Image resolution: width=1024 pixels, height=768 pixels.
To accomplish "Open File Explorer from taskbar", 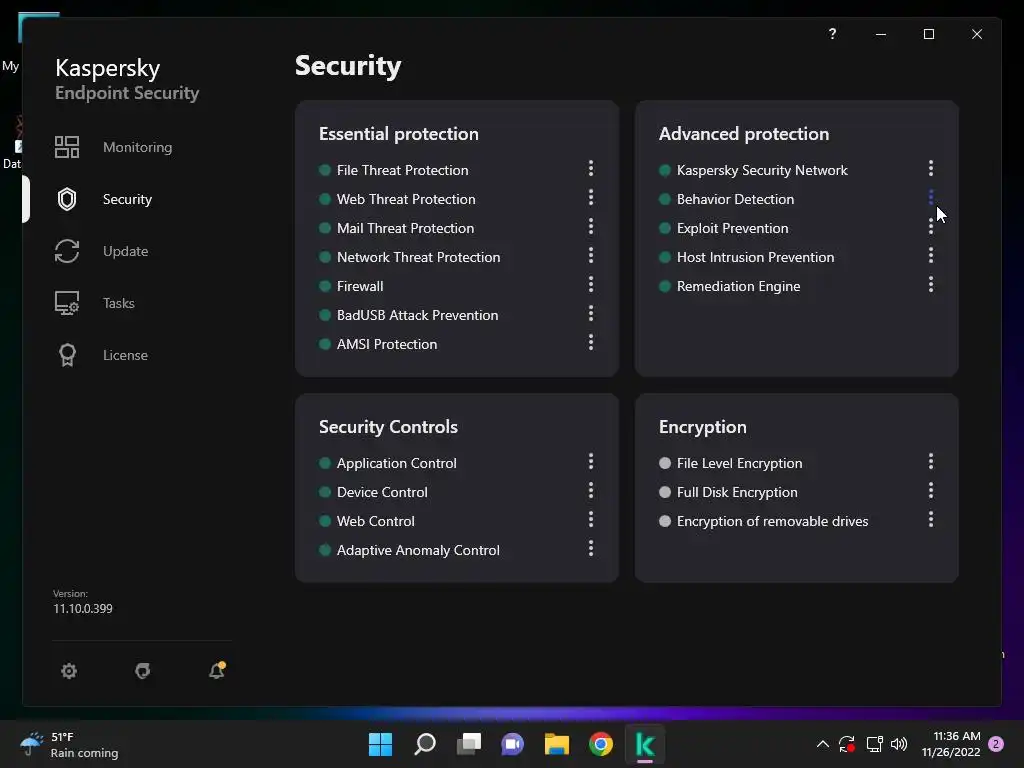I will [x=557, y=744].
